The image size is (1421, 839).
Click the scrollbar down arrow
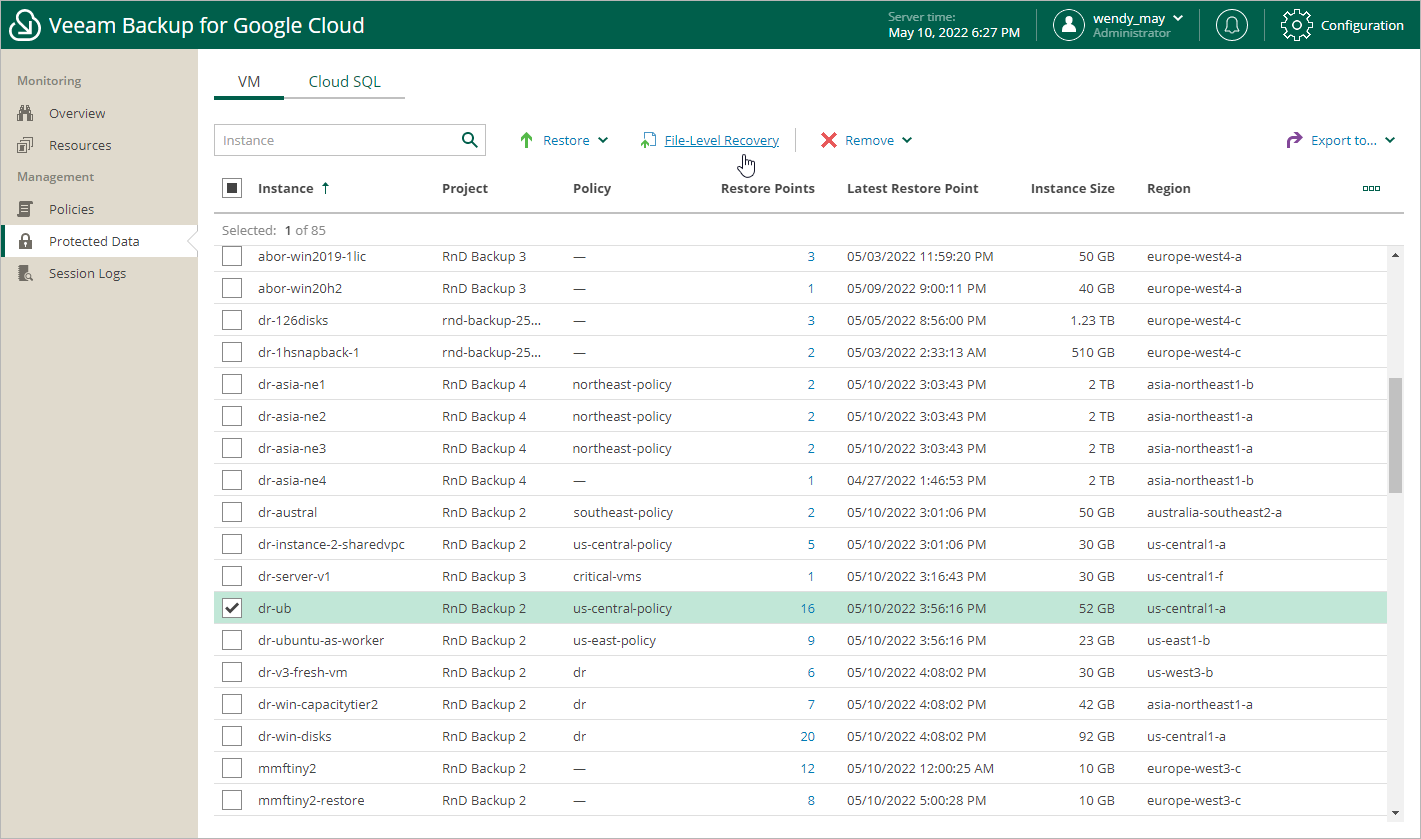(1396, 812)
